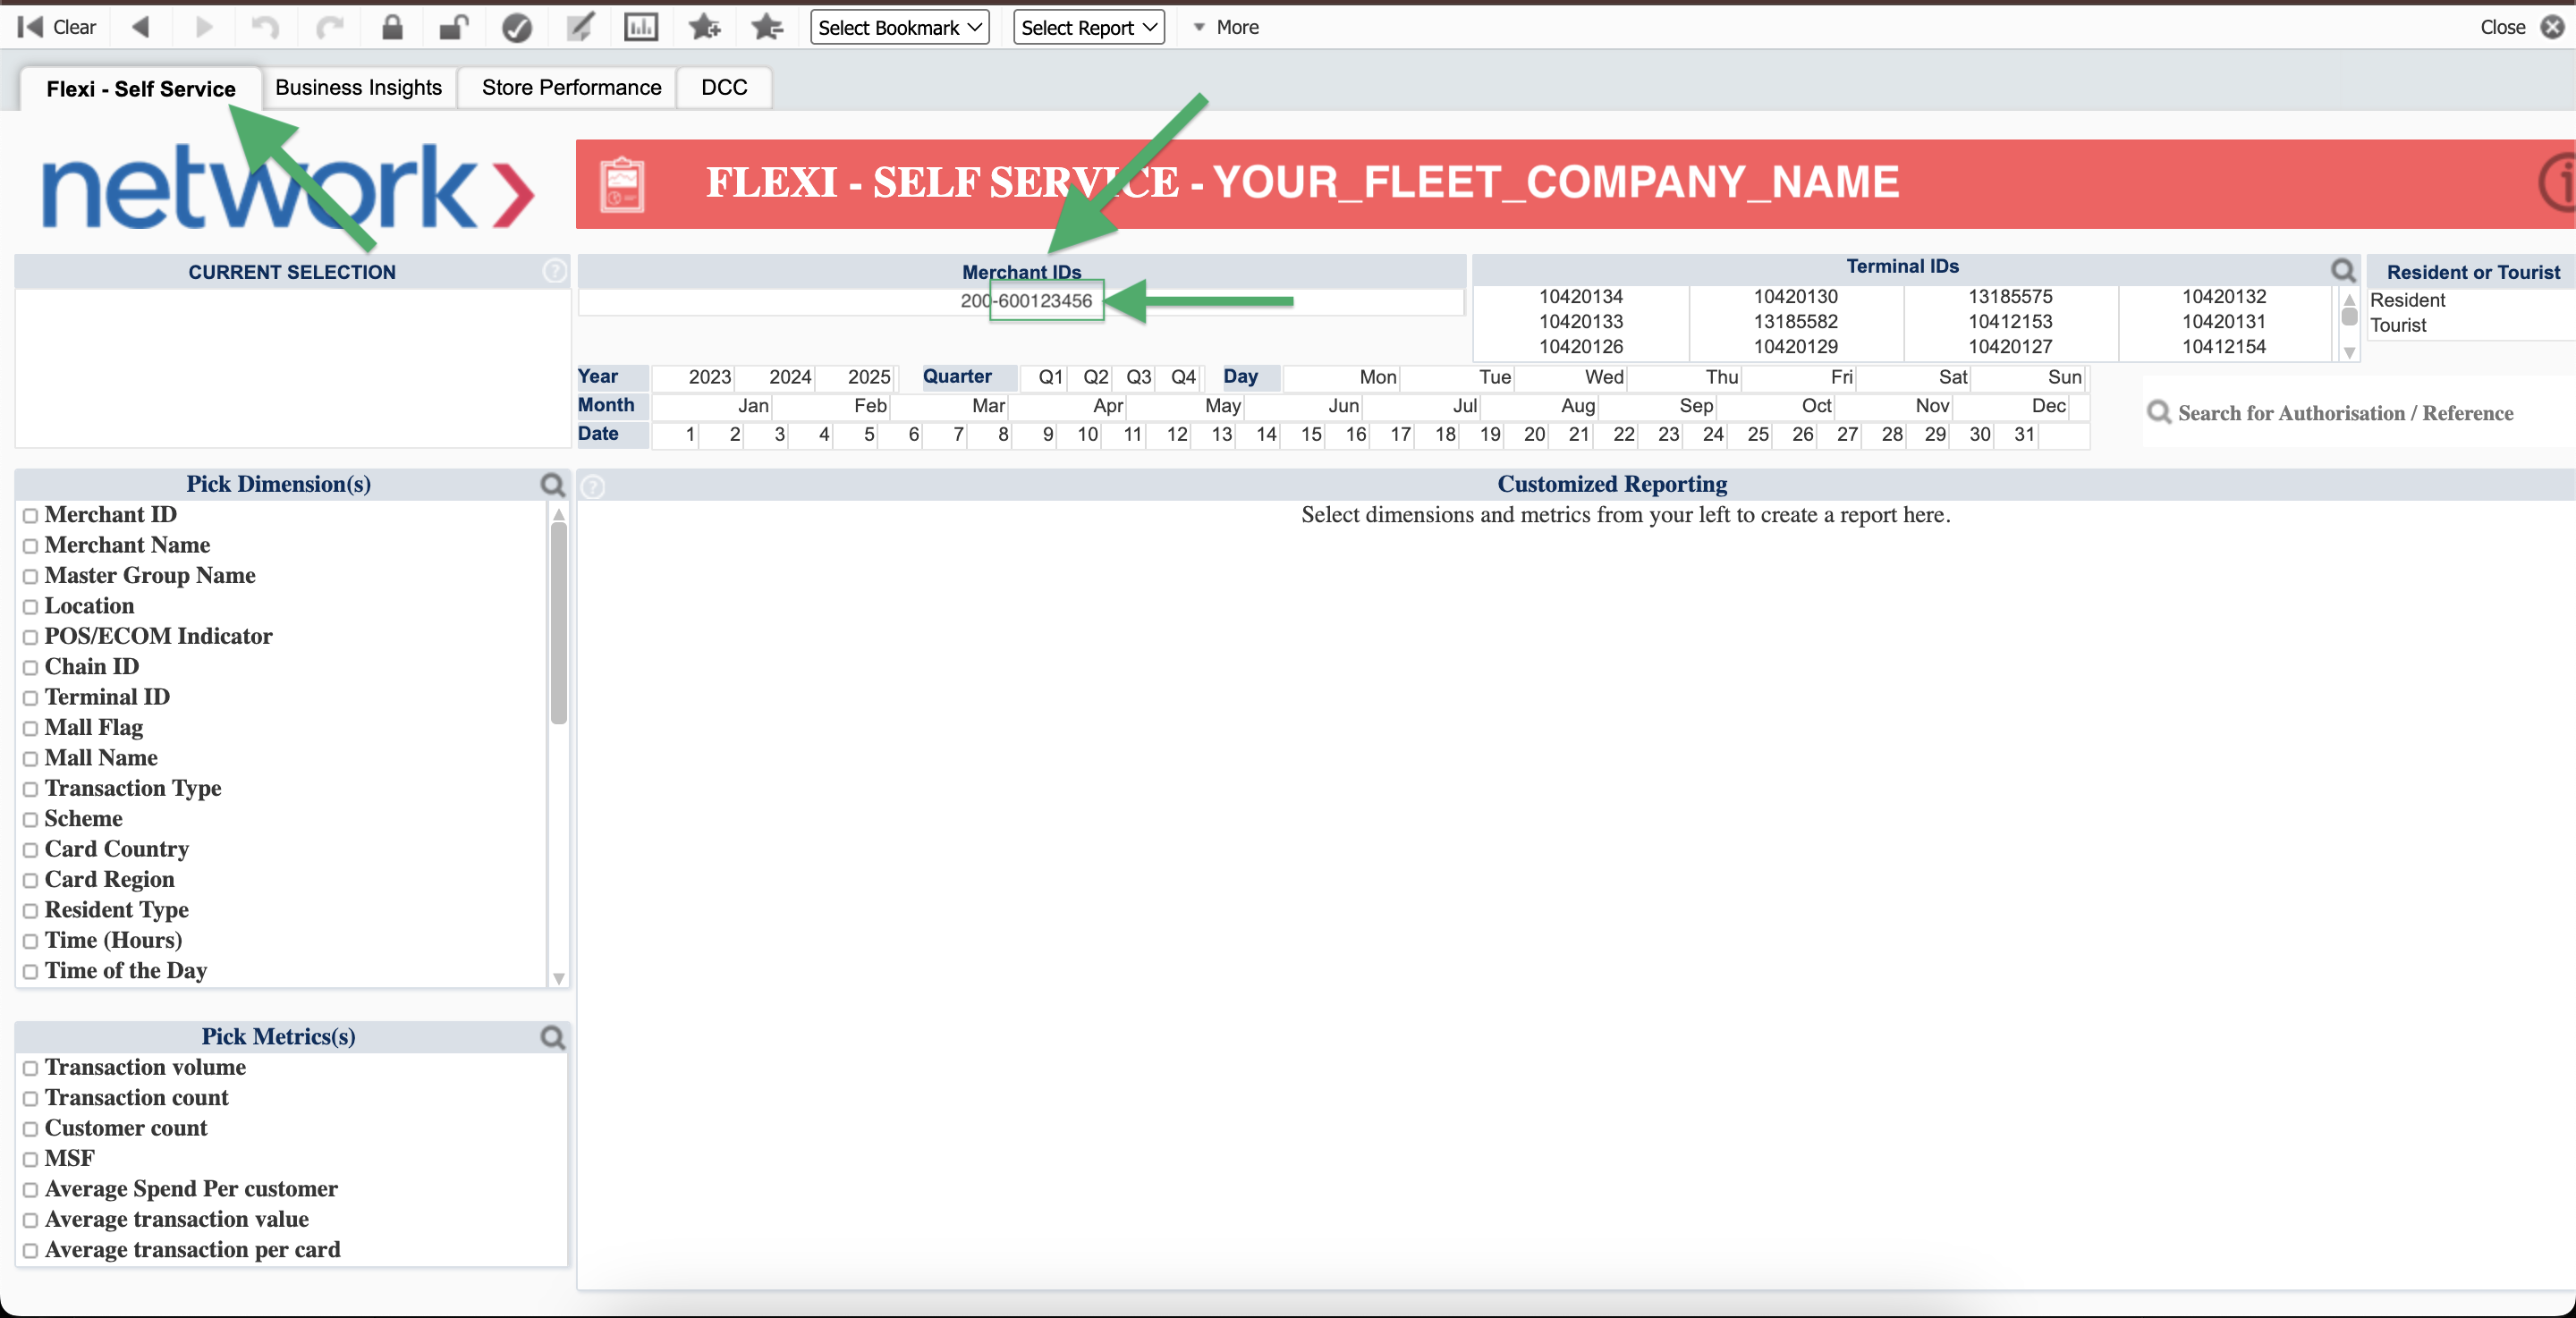Screen dimensions: 2576x1318
Task: Click the info icon in the red banner
Action: pos(2558,183)
